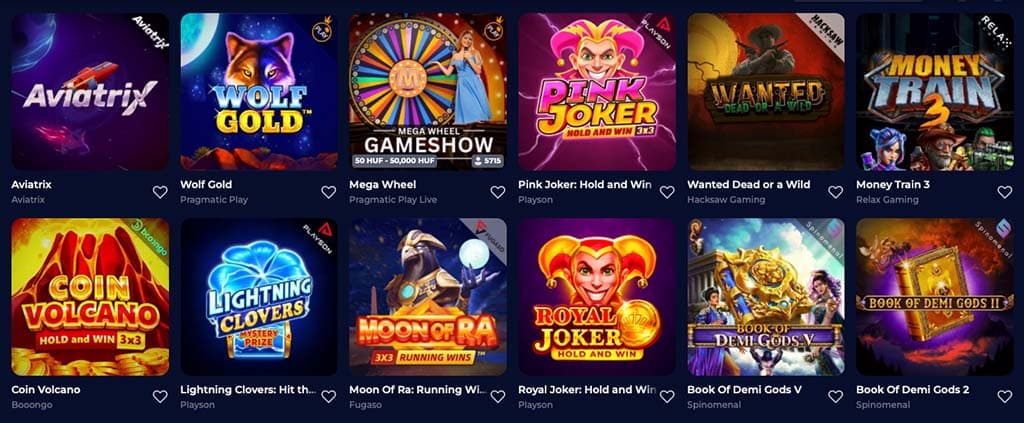Launch the Wolf Gold slot thumbnail
Screen dimensions: 1024x423
[259, 92]
